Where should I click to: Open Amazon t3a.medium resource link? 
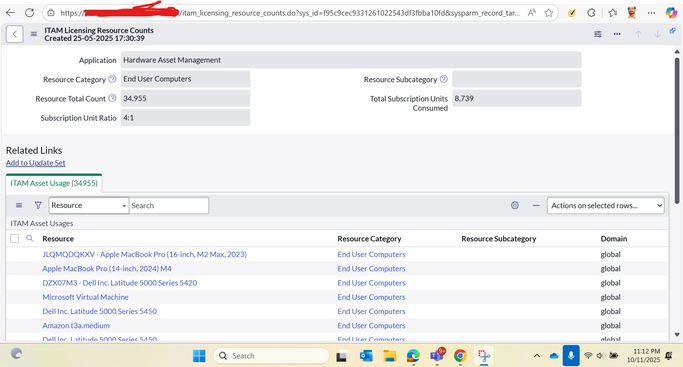click(76, 326)
